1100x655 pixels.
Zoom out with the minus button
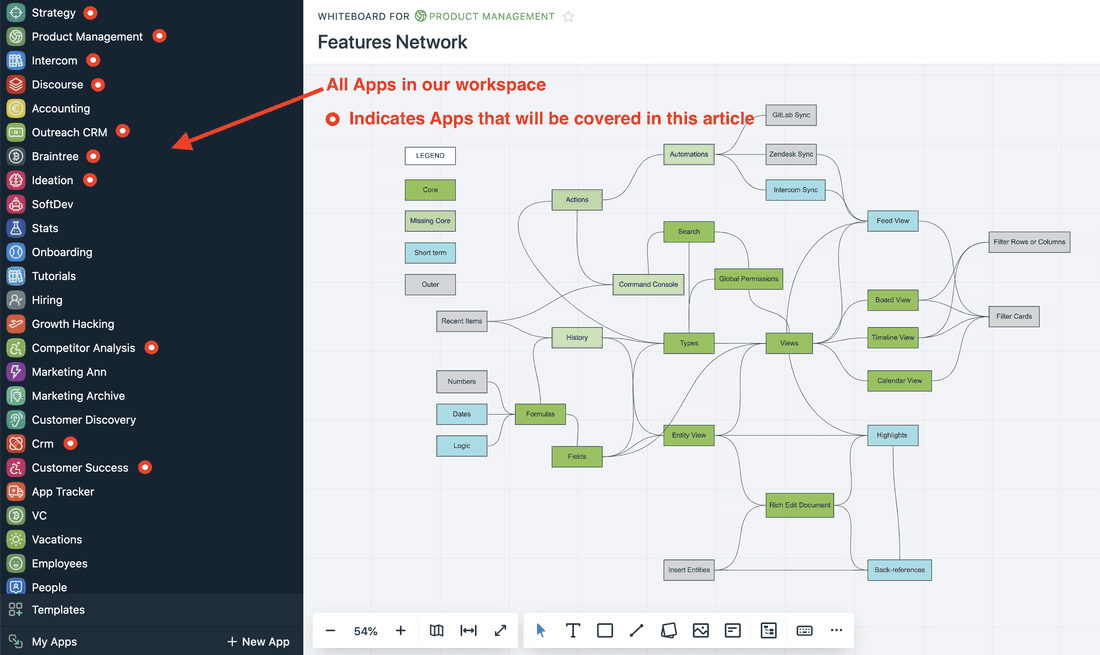pyautogui.click(x=331, y=631)
